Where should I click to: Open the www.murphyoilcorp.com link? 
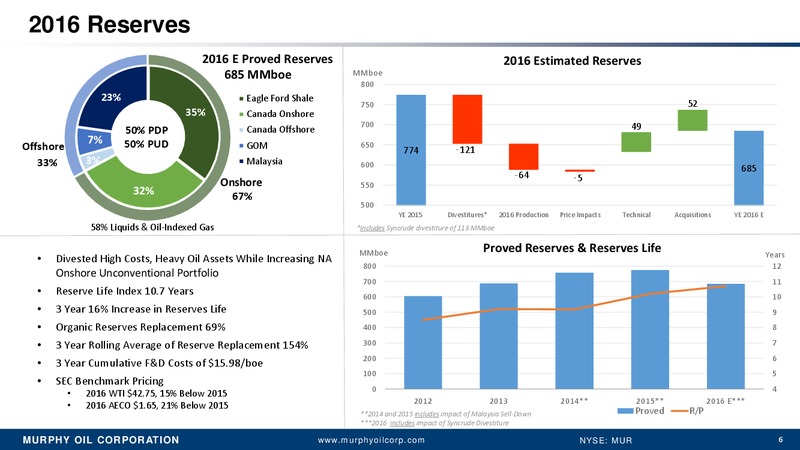pos(371,440)
